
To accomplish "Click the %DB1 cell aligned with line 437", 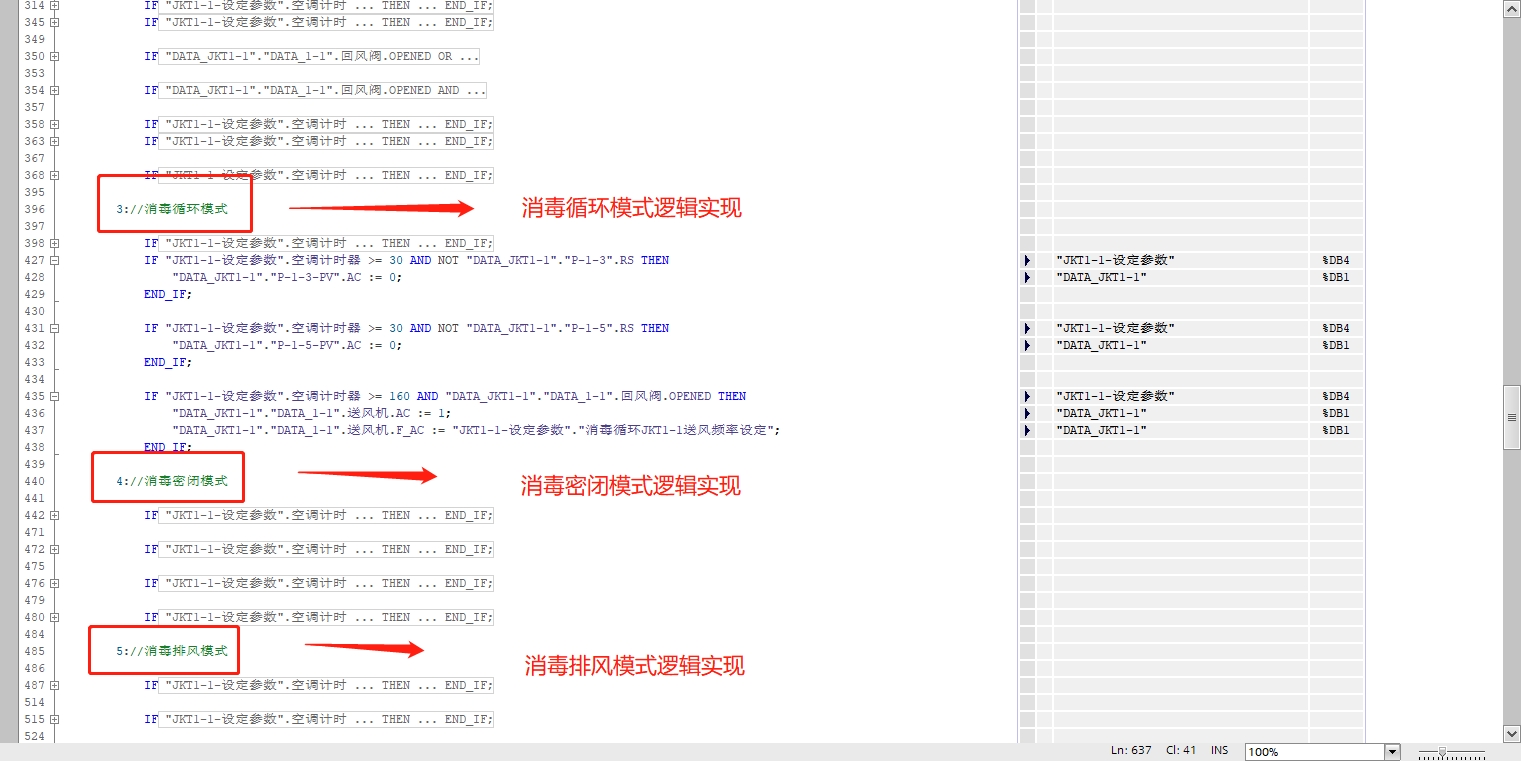I will click(1335, 430).
